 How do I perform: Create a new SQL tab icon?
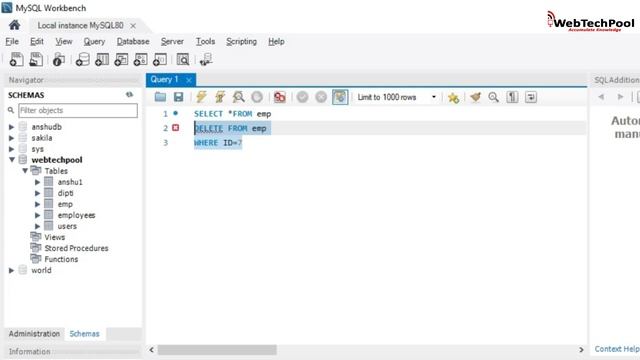click(x=16, y=60)
